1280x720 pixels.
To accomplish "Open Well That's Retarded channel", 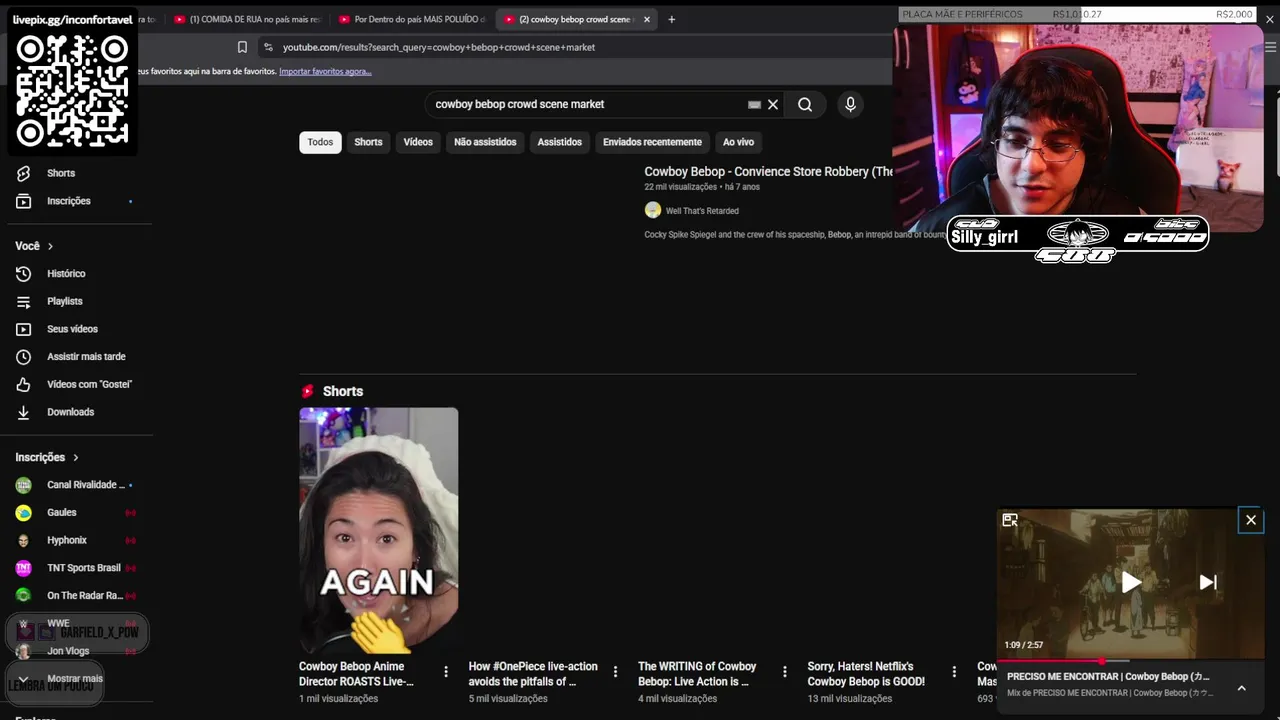I will 702,211.
